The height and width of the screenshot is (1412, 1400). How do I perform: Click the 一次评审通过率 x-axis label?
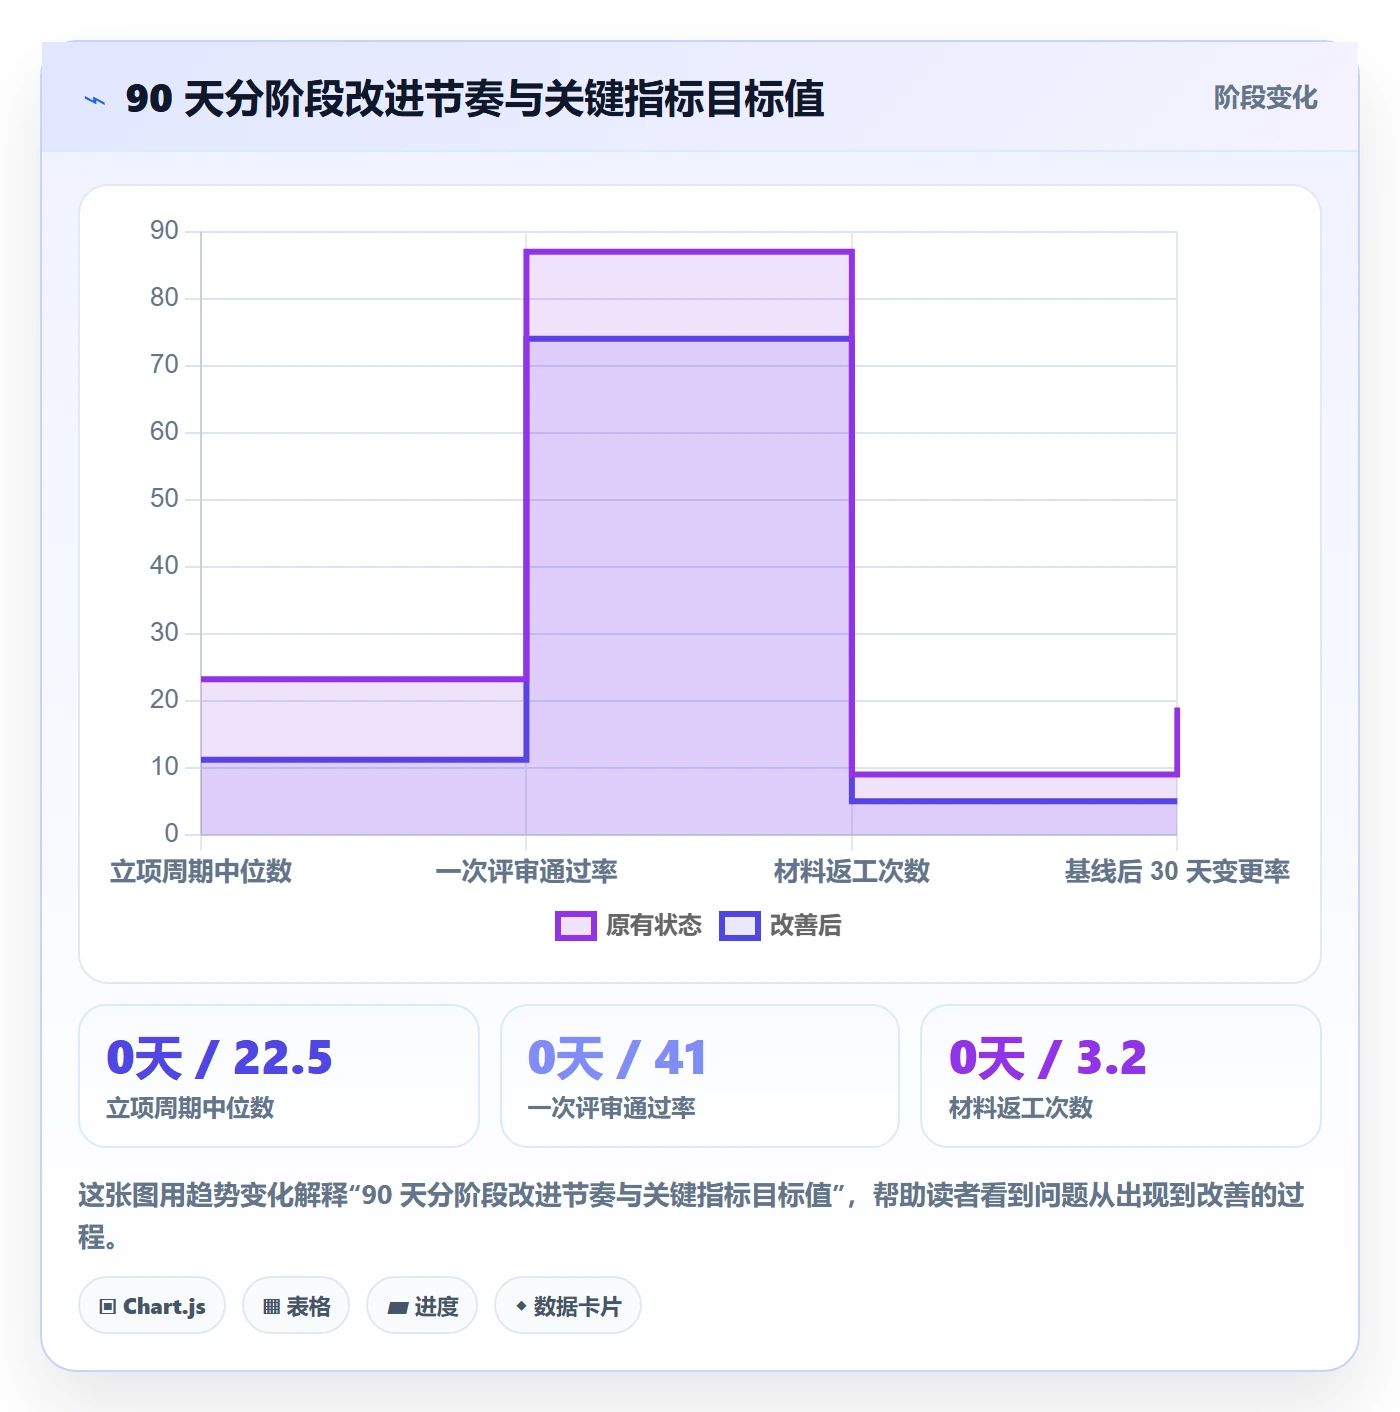[526, 872]
